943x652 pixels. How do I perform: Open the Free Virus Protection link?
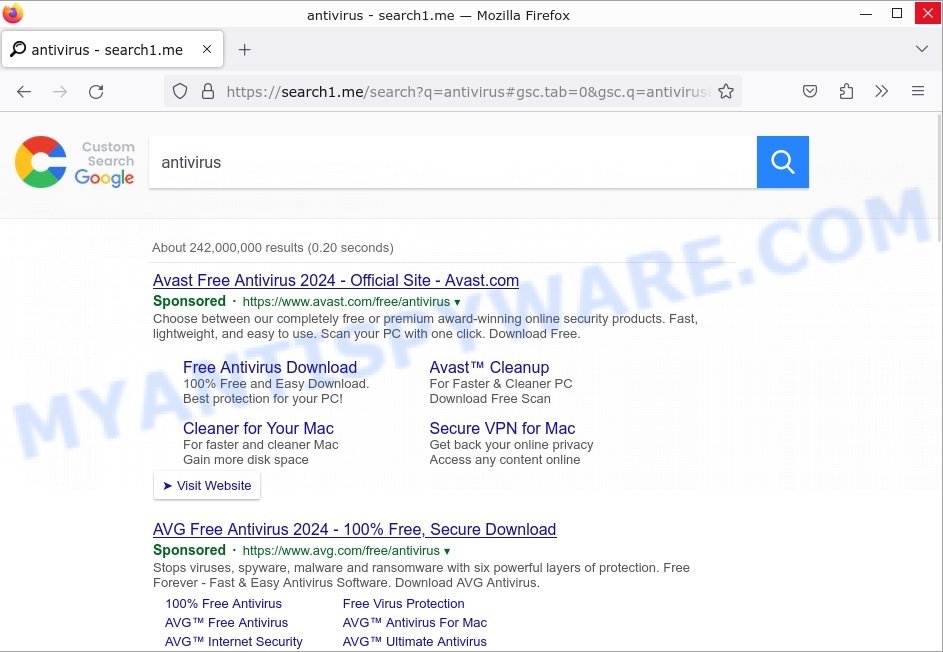[x=404, y=603]
